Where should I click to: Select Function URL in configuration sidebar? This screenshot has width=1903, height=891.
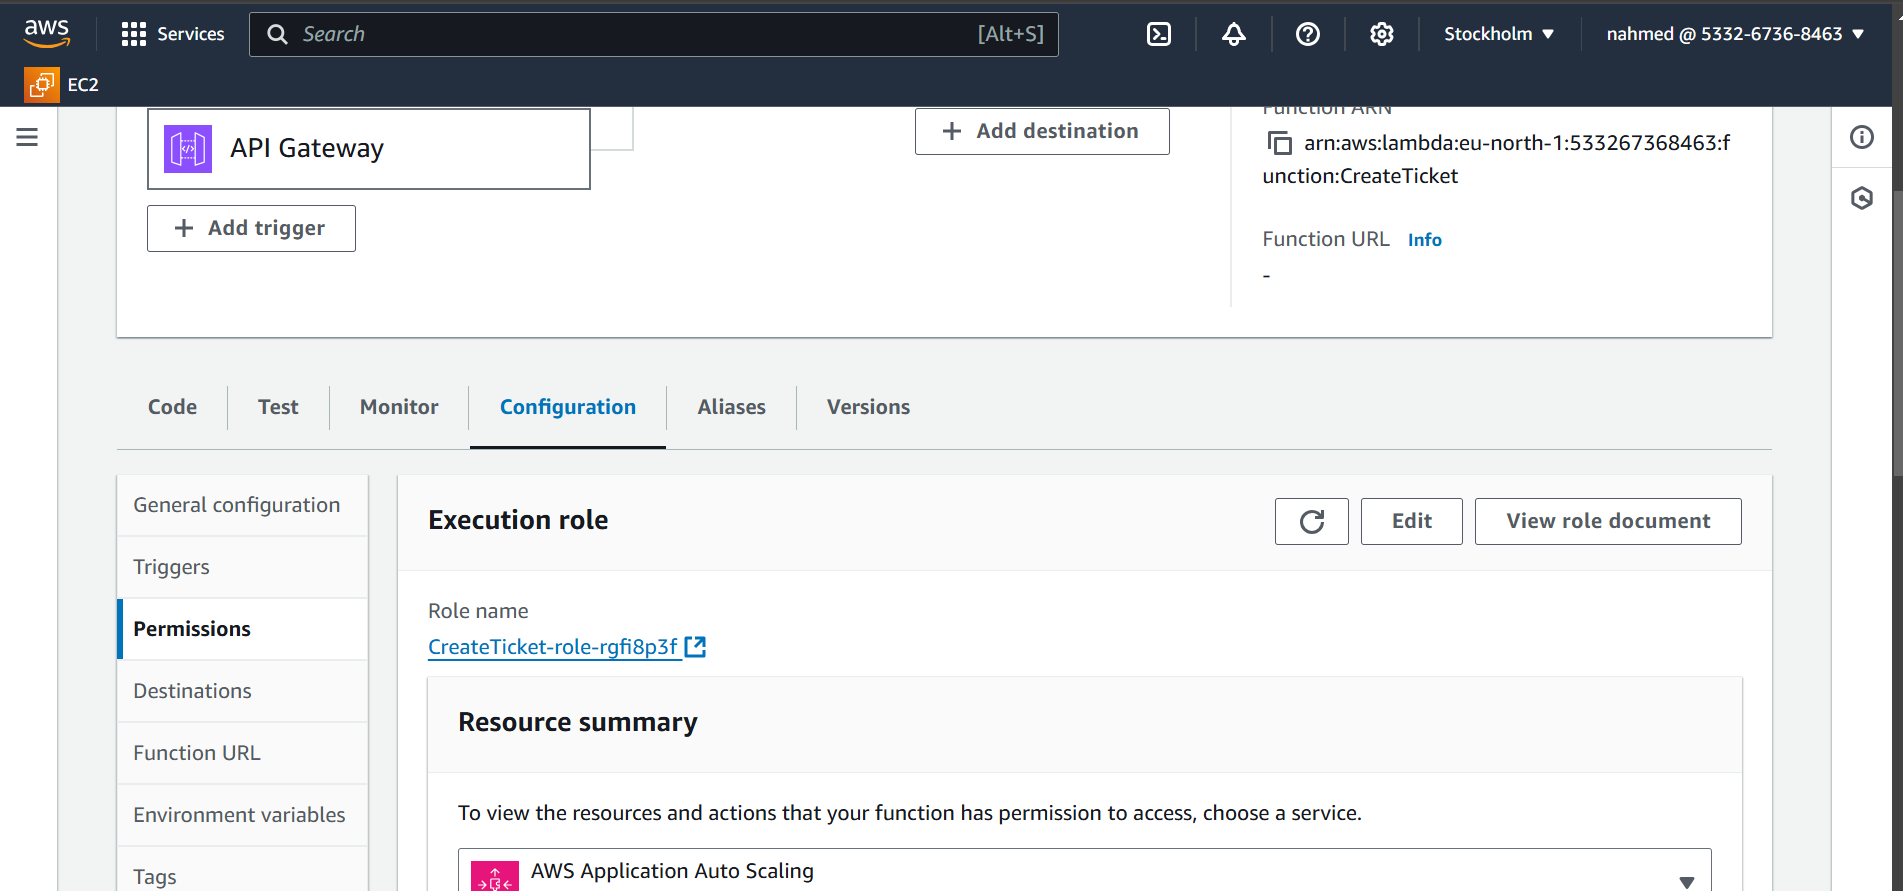point(243,753)
